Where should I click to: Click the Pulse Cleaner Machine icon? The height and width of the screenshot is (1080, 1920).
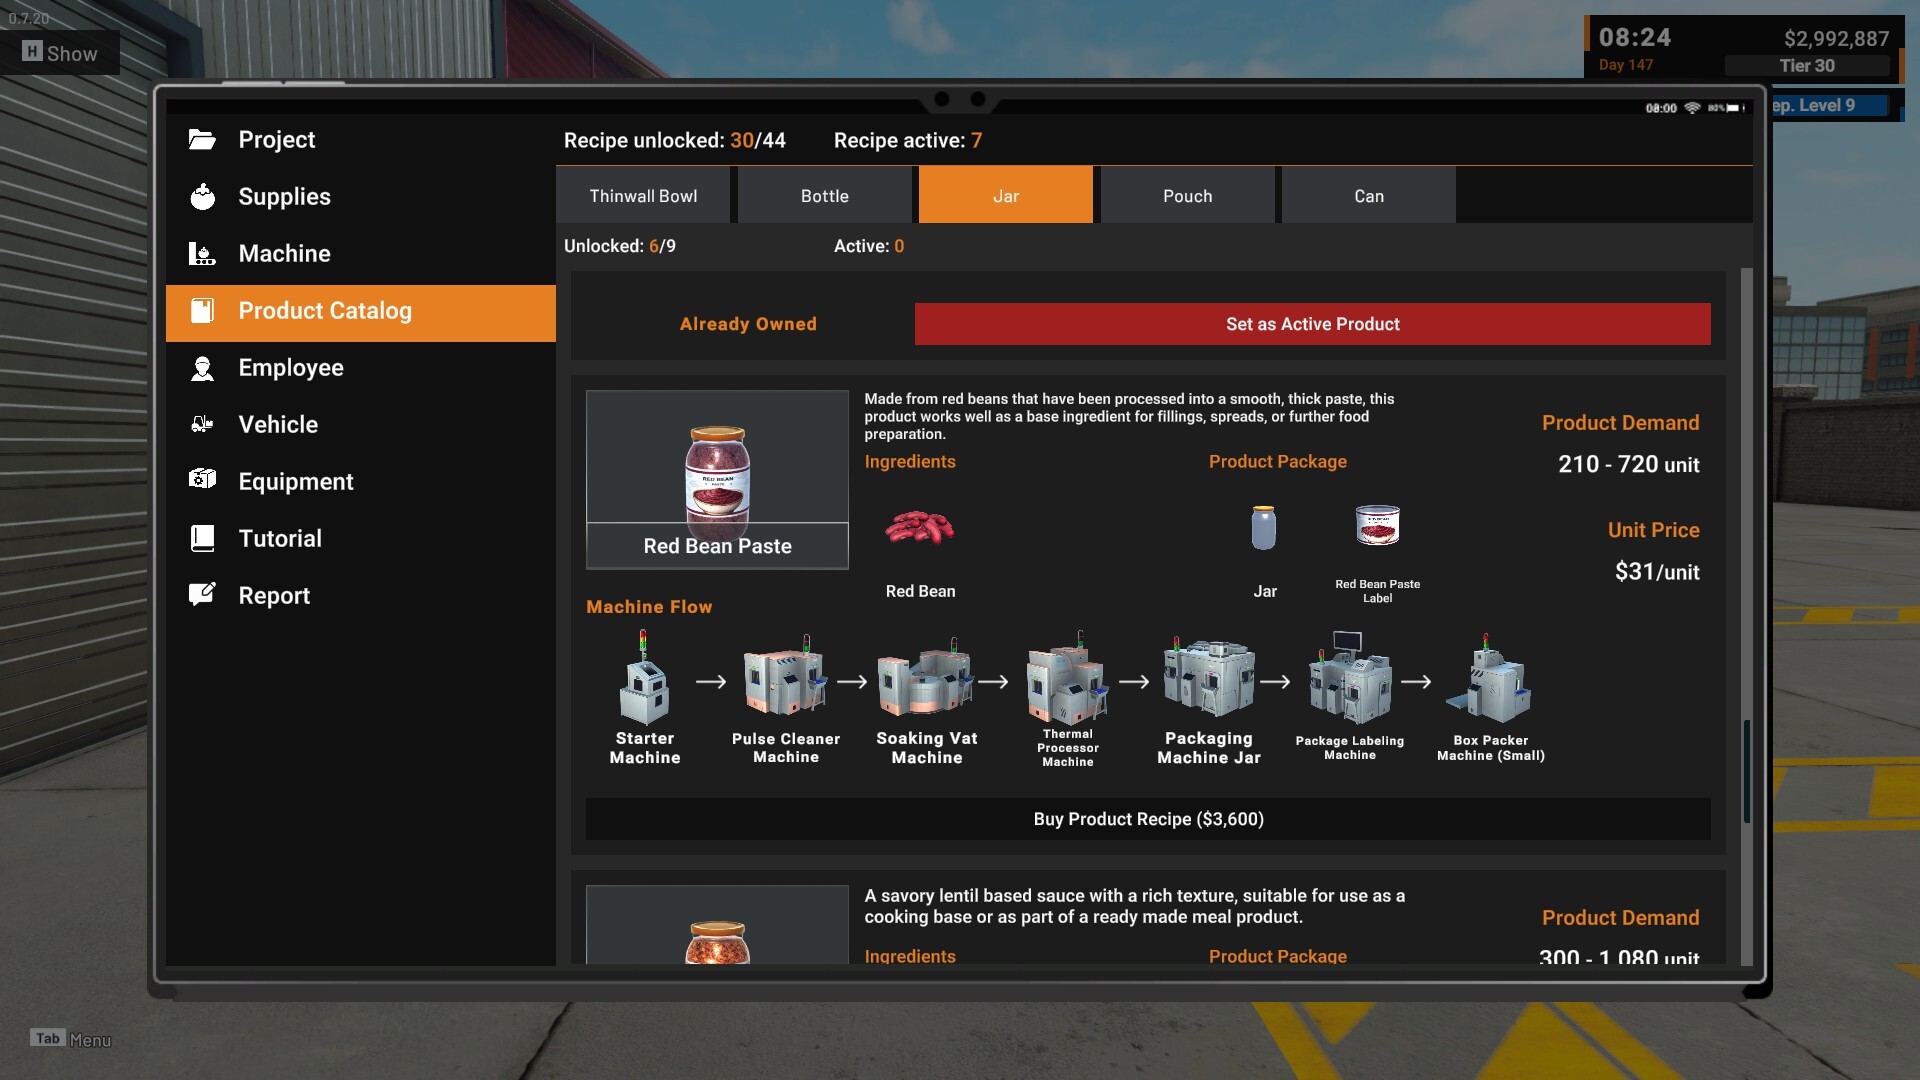pos(785,680)
